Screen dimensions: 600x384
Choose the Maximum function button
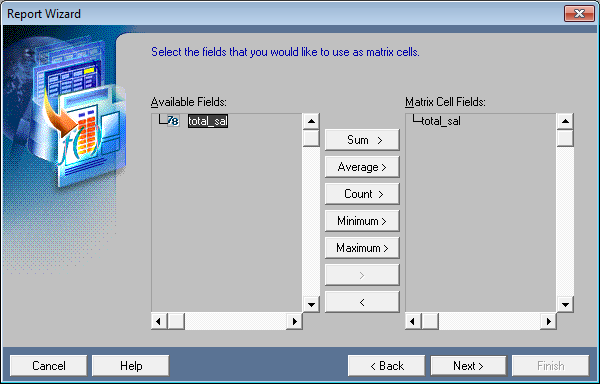click(x=362, y=248)
